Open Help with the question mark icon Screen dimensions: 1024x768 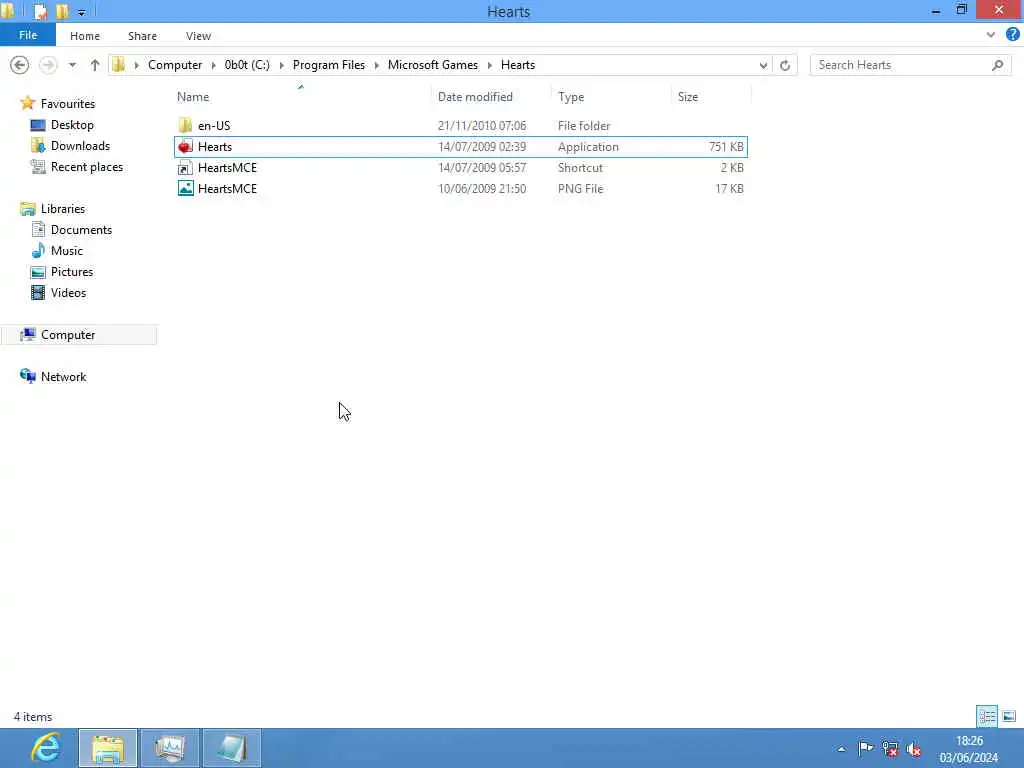(x=1012, y=35)
